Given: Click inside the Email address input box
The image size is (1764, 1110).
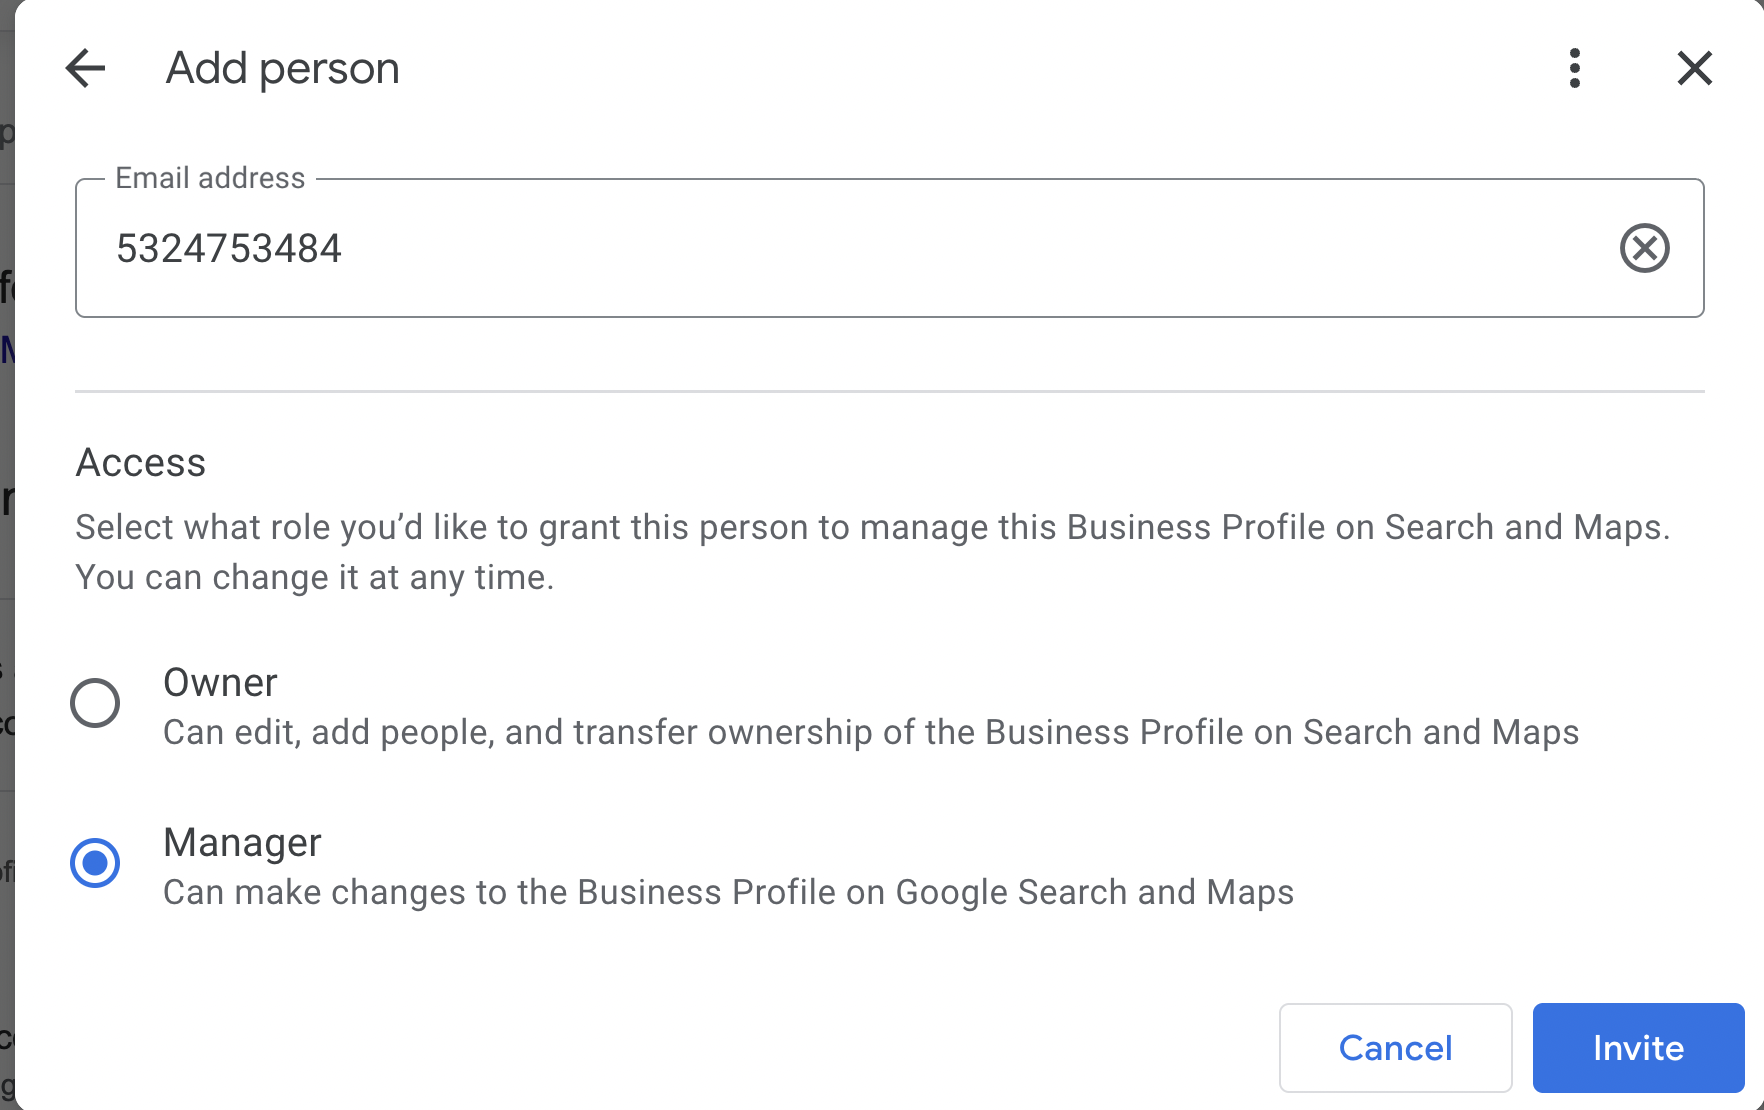Looking at the screenshot, I should click(x=900, y=248).
